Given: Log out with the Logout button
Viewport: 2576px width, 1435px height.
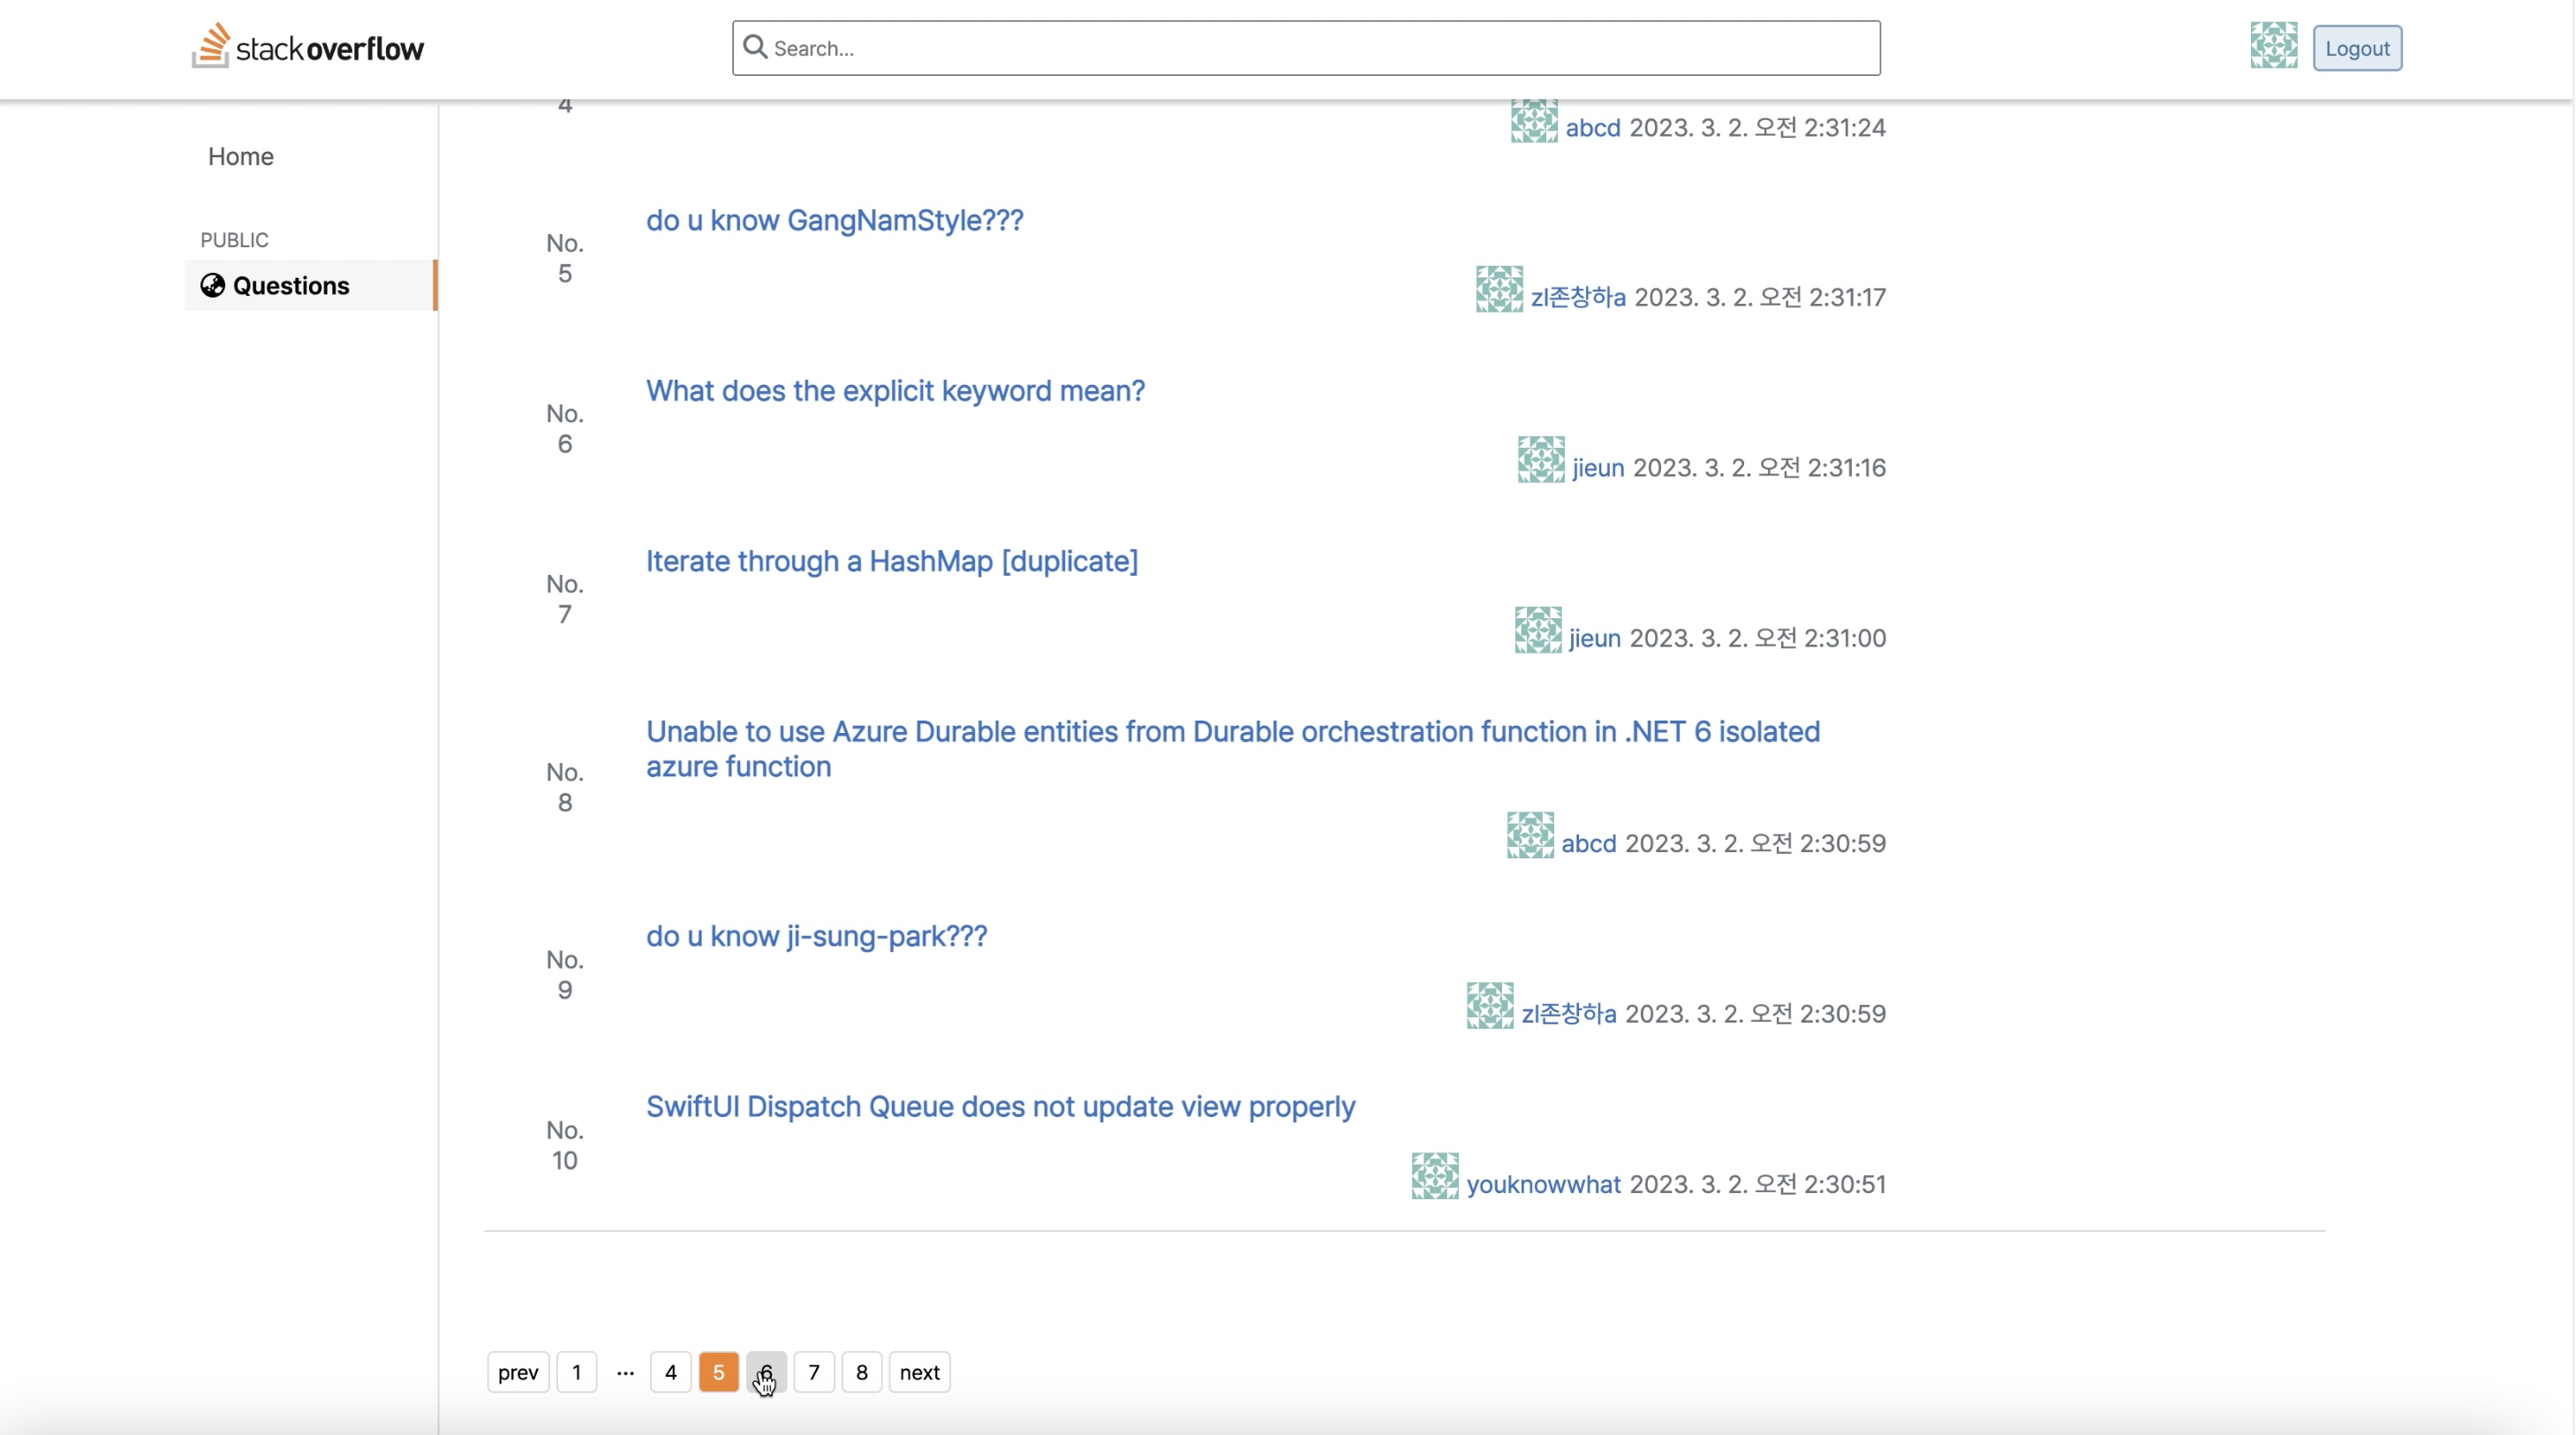Looking at the screenshot, I should pos(2357,48).
